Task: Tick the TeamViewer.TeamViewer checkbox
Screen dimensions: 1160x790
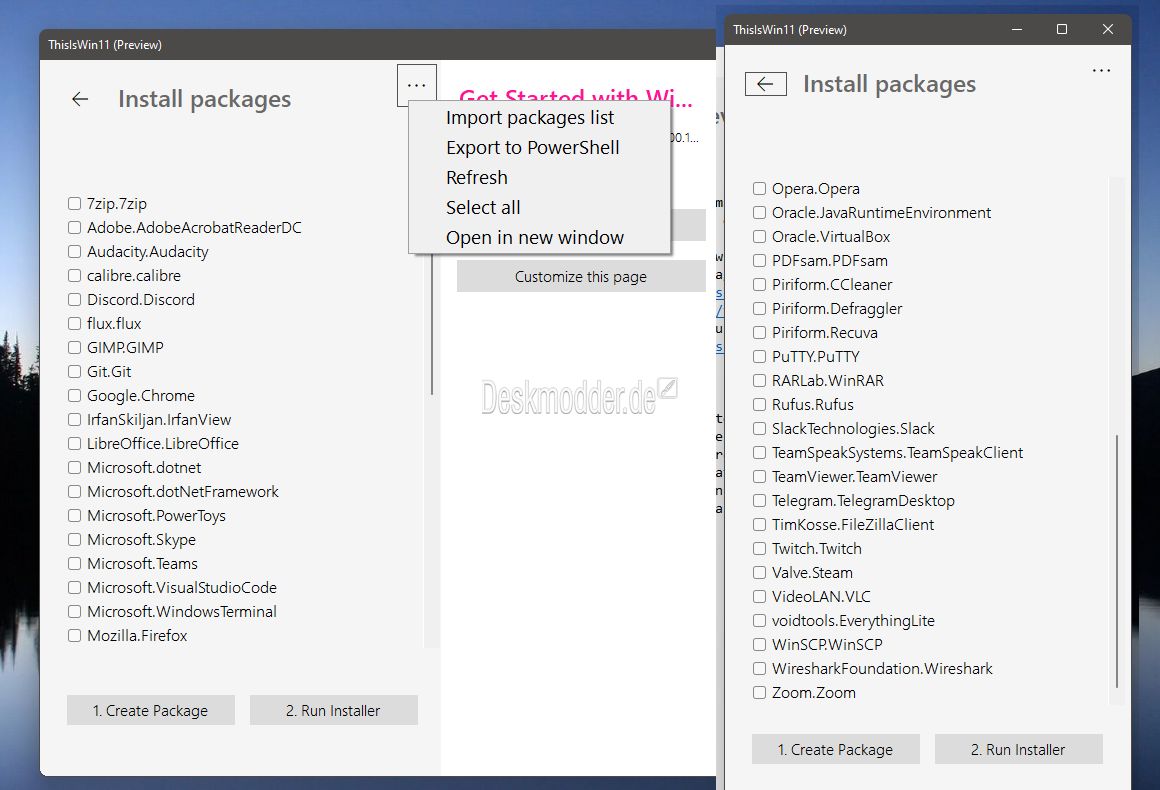Action: (759, 476)
